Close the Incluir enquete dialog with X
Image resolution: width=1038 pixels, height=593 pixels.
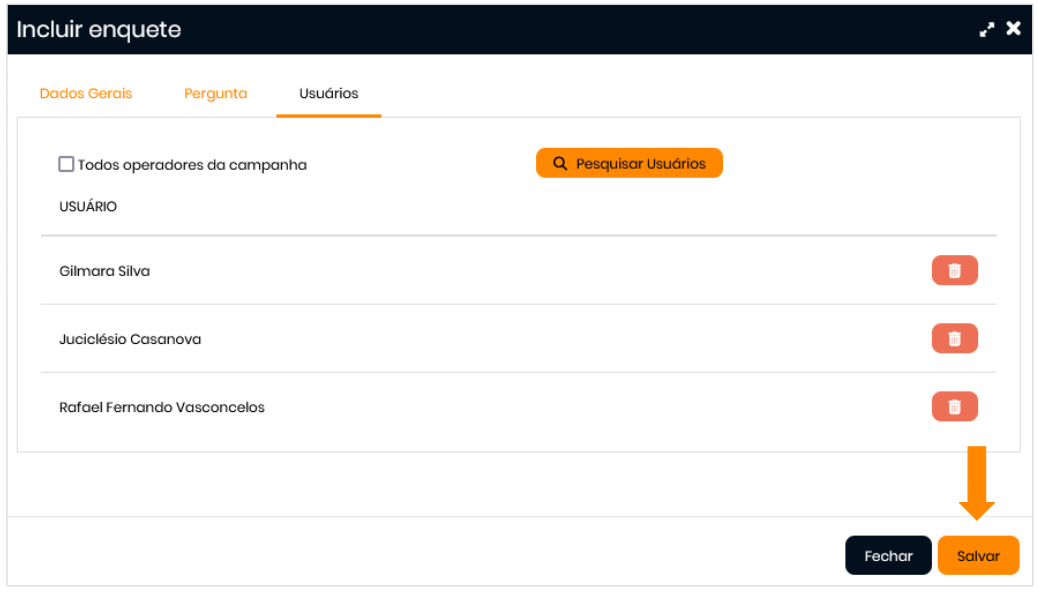tap(1013, 29)
